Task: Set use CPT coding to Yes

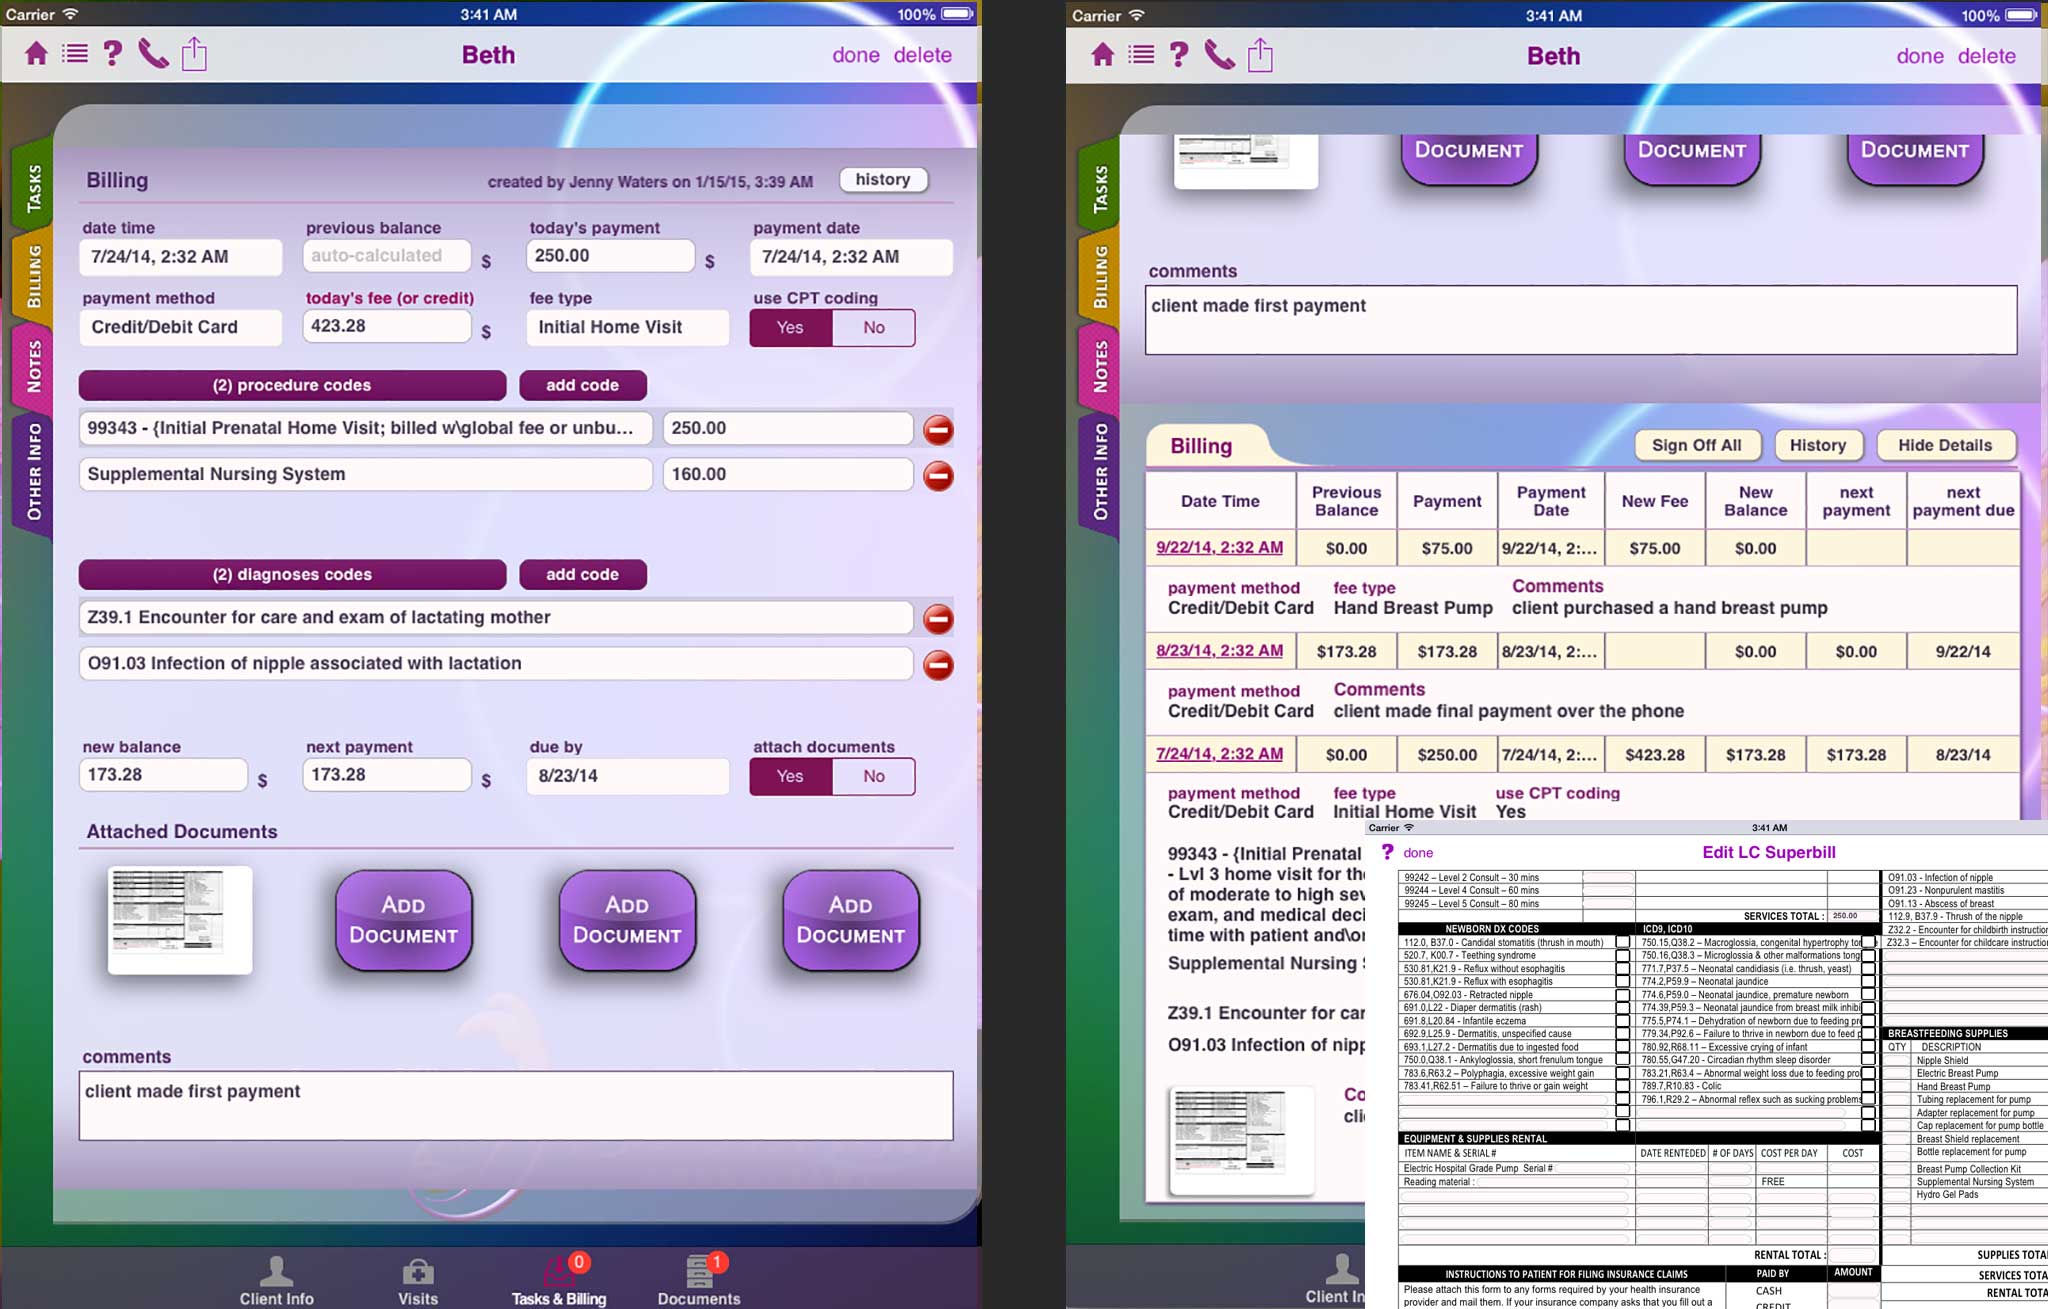Action: [790, 328]
